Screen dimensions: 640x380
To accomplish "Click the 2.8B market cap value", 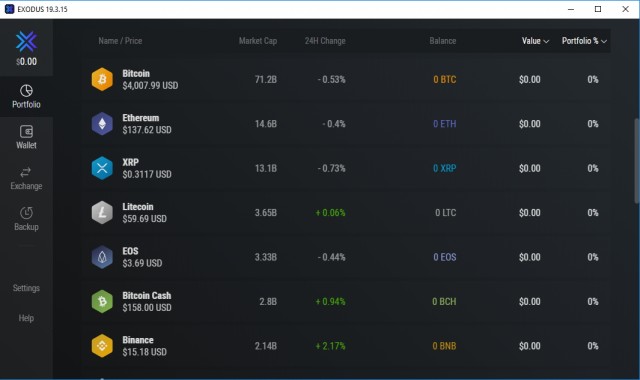I will [268, 302].
